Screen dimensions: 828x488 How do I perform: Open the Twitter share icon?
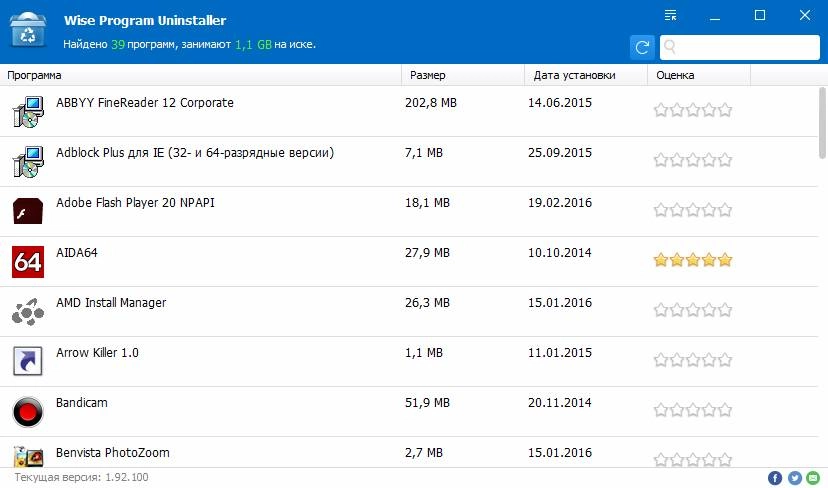(795, 478)
